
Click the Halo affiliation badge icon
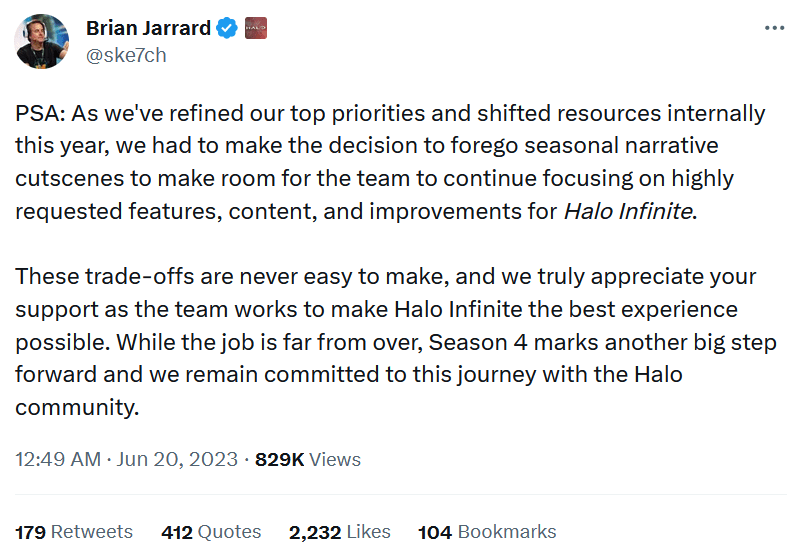256,28
